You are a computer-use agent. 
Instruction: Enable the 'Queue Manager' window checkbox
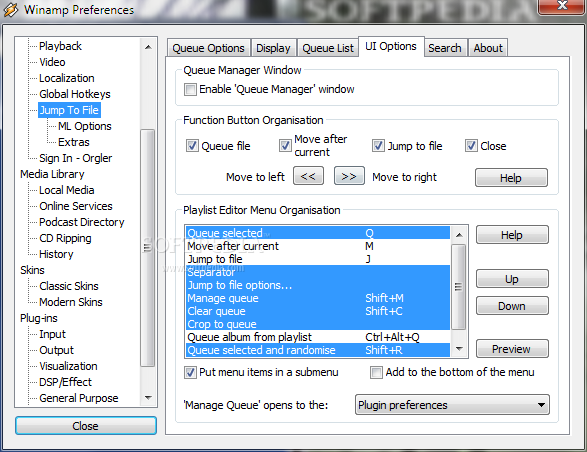190,90
